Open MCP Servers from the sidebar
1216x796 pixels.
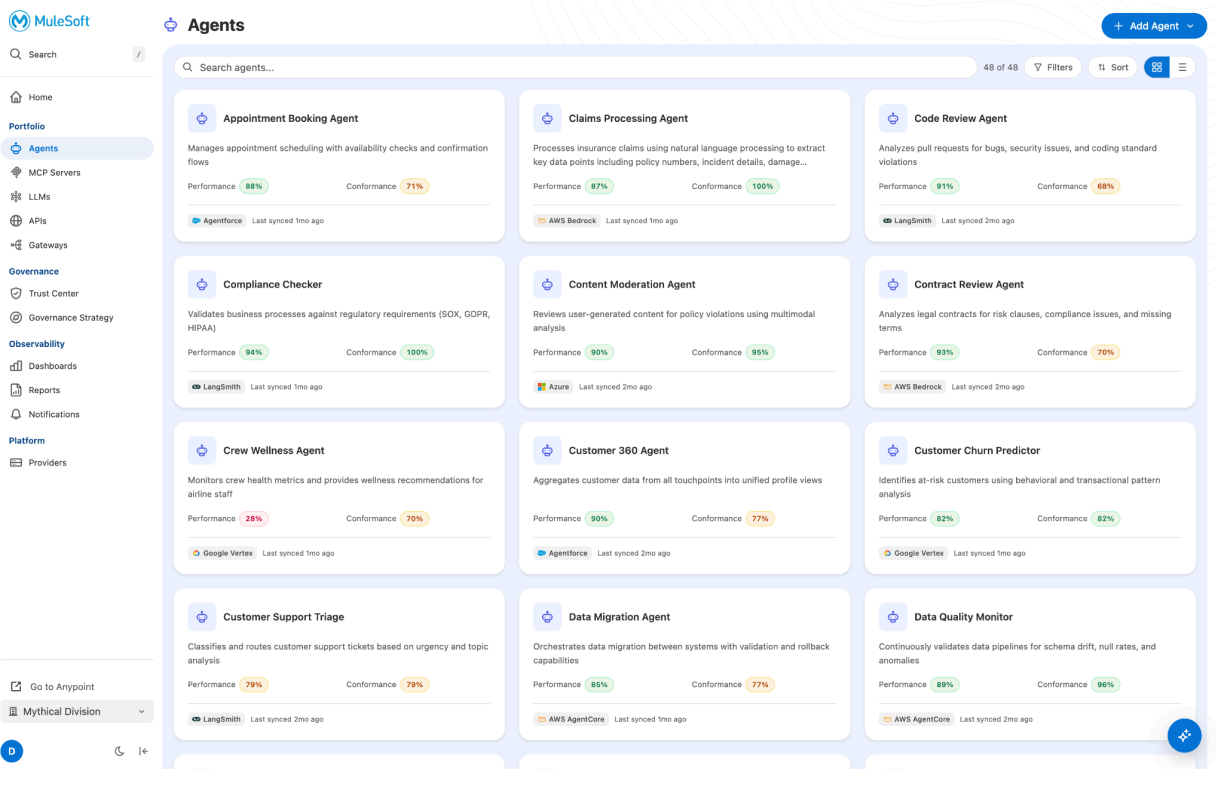click(x=54, y=172)
